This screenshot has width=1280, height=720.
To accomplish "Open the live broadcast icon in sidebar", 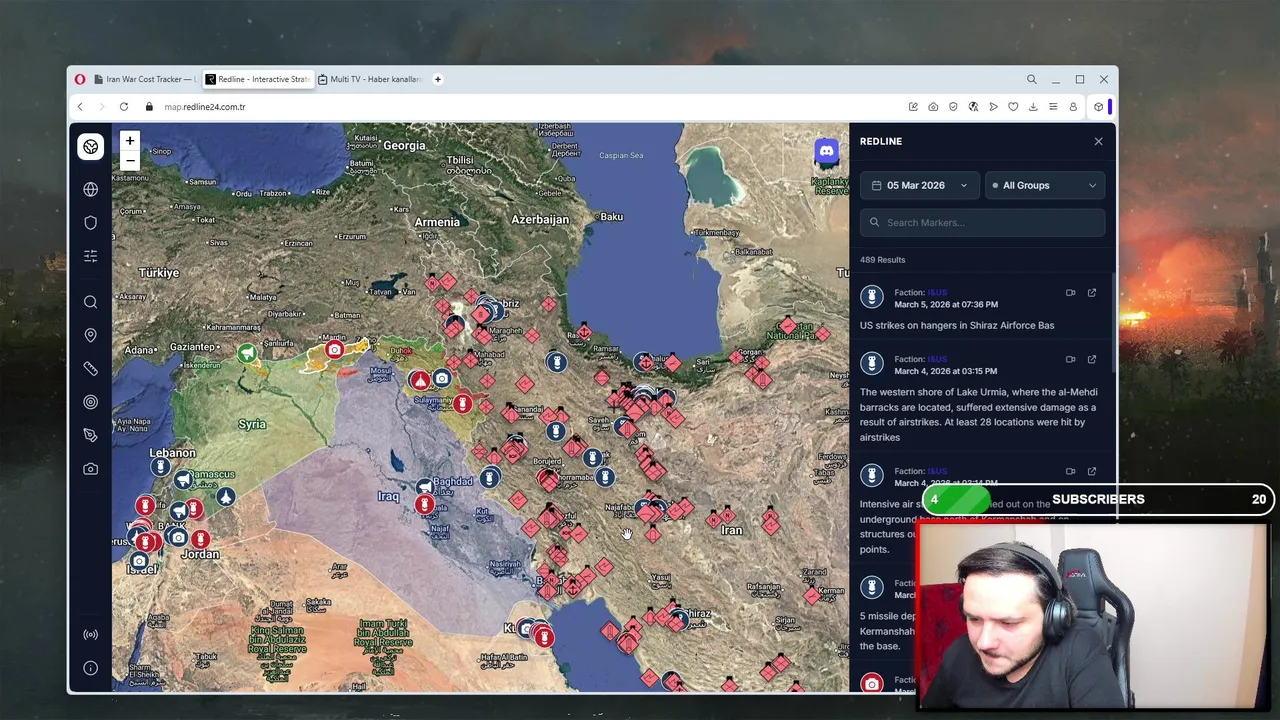I will click(x=90, y=634).
